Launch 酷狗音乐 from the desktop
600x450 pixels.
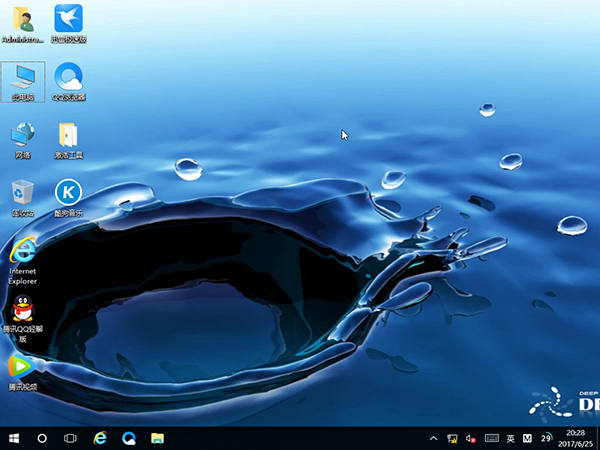68,193
